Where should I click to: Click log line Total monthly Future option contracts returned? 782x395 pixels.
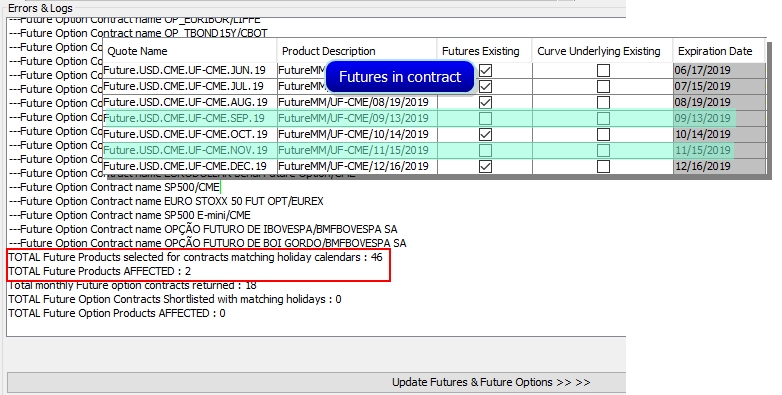point(133,285)
